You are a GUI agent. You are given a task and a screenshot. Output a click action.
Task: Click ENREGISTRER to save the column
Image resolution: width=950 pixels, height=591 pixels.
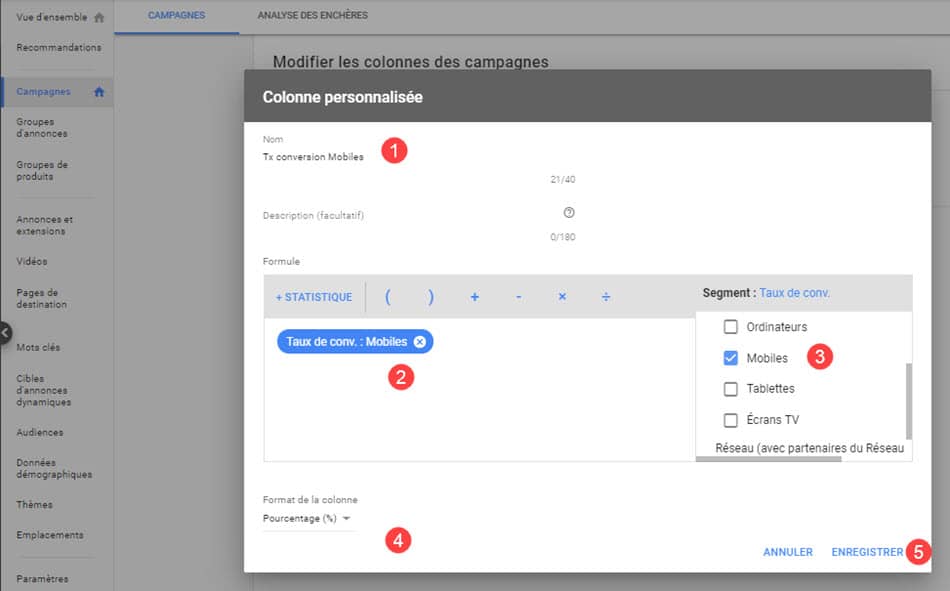click(867, 552)
